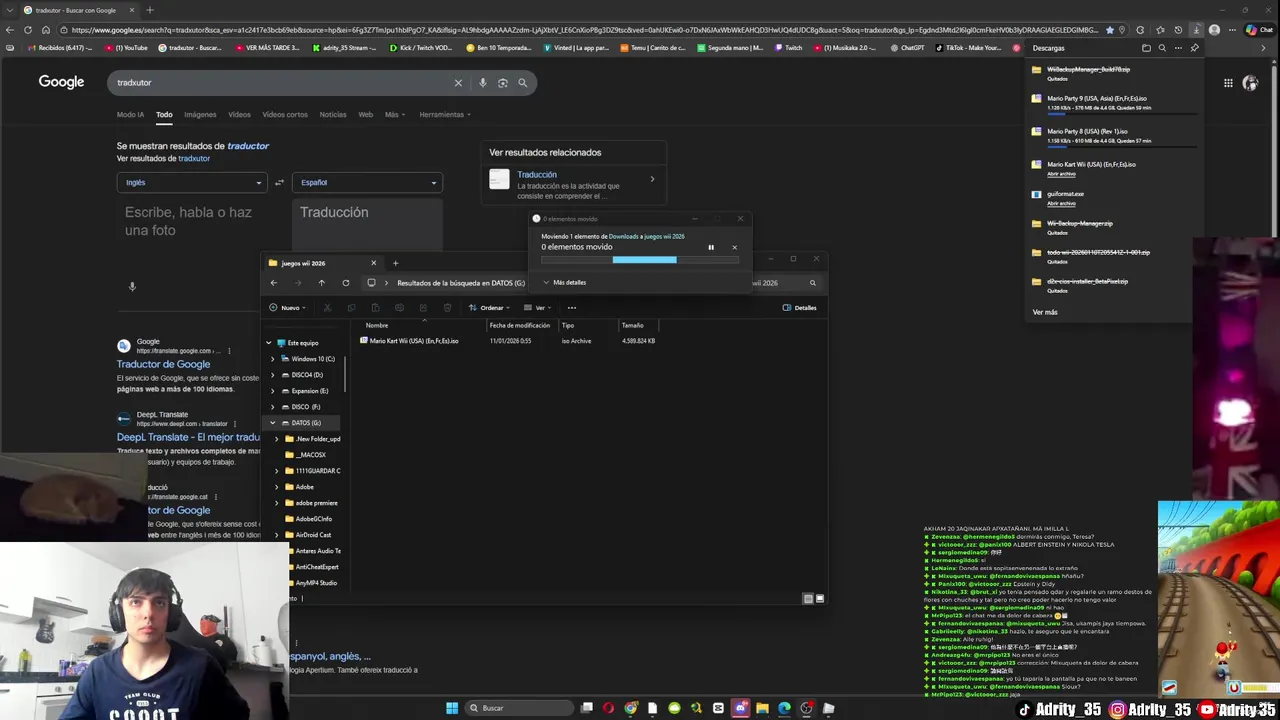Expand Más detalles in the move dialog

565,283
